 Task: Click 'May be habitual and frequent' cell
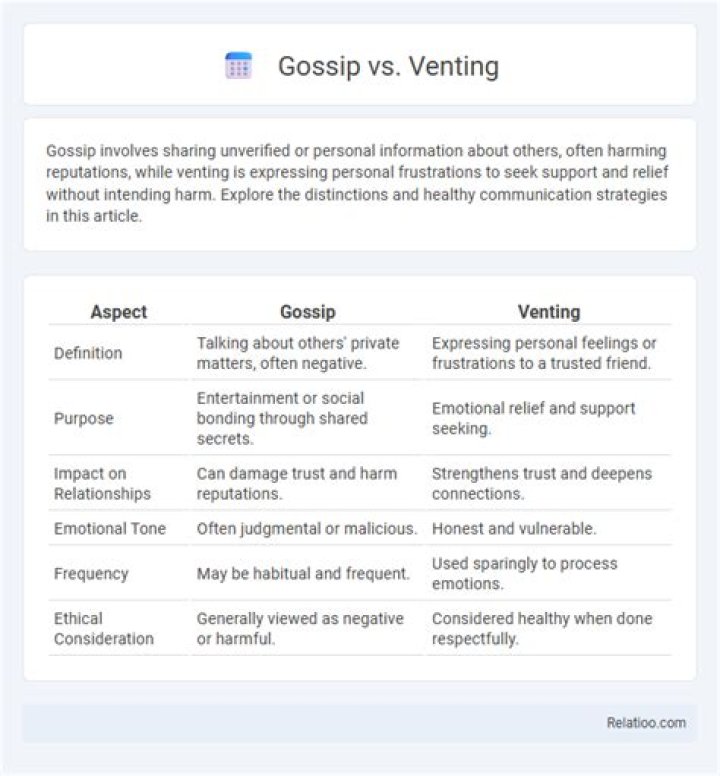click(303, 574)
